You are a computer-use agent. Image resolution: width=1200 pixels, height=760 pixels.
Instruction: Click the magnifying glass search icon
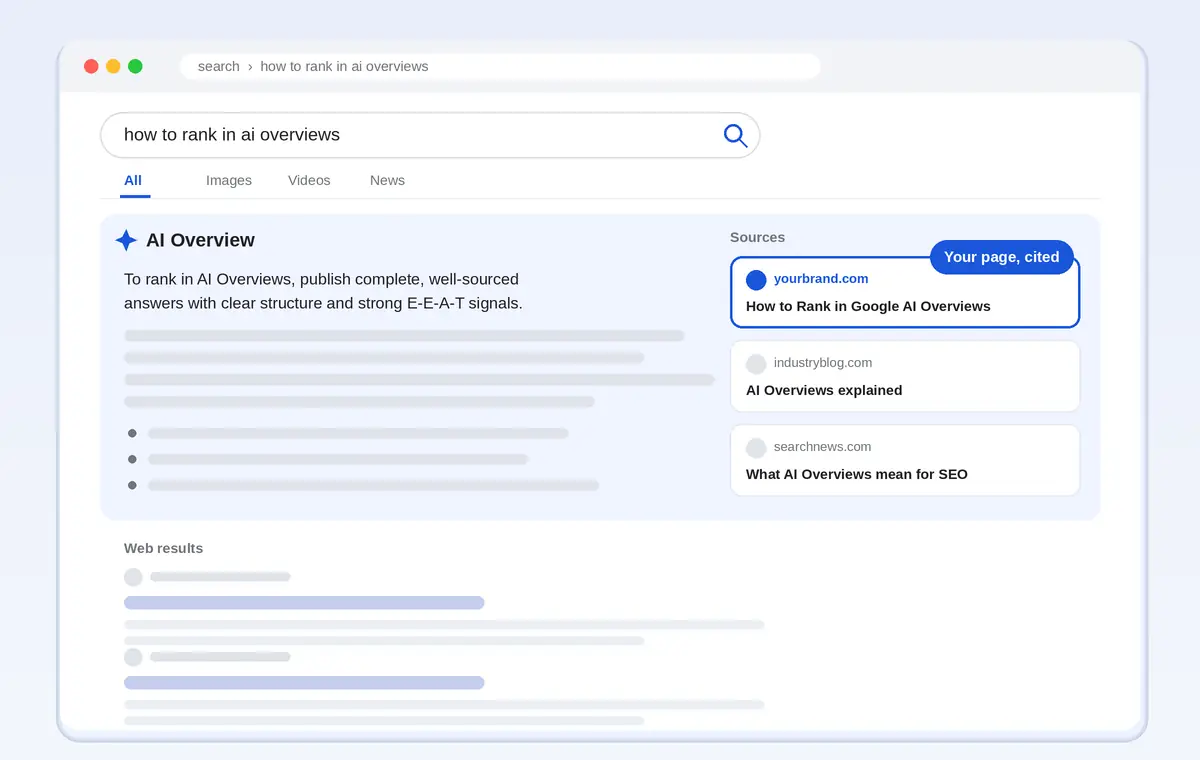[735, 135]
